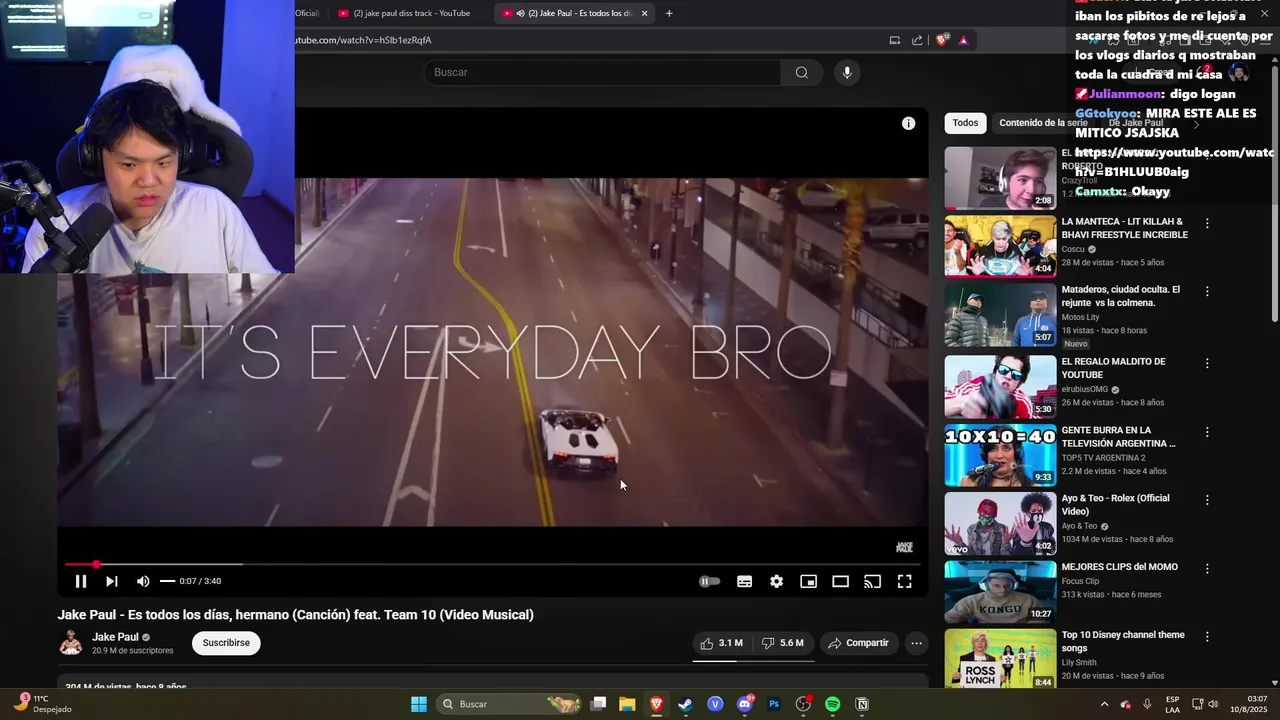Like the video (3.1 M)
This screenshot has width=1280, height=720.
[721, 643]
